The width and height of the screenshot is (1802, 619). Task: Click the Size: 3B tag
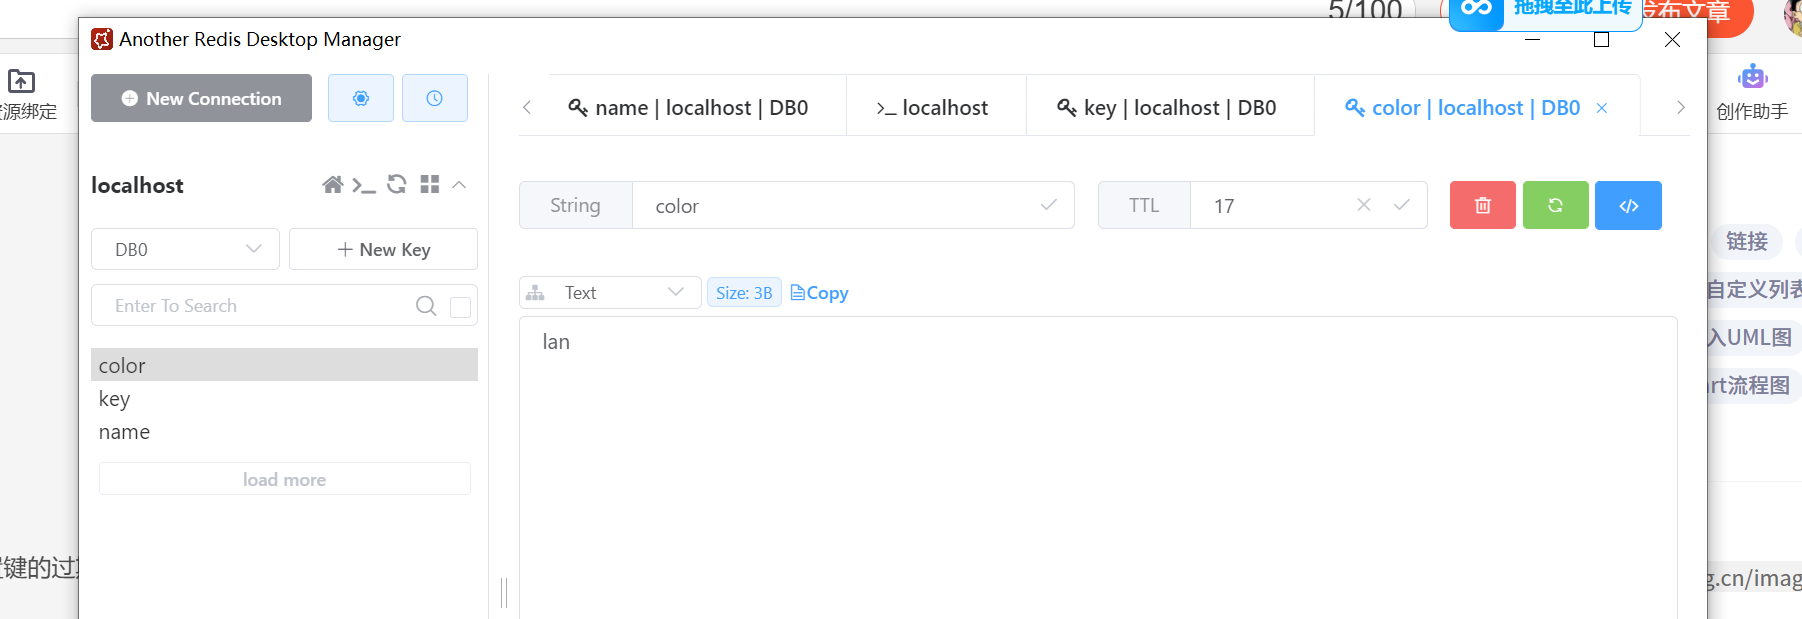pyautogui.click(x=744, y=293)
